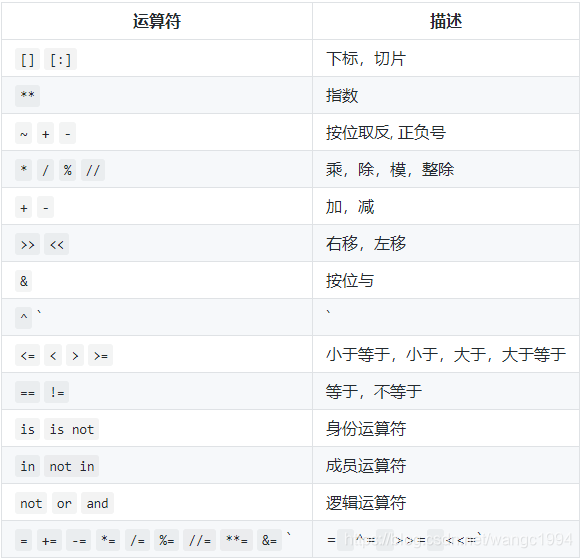
Task: Select the '==' equality chip
Action: [27, 392]
